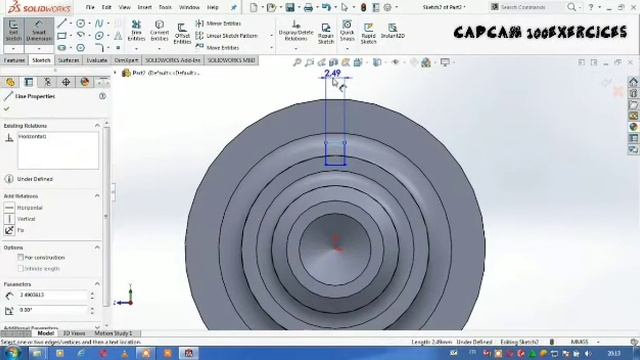Select the Sketch Fillet tool
The image size is (640, 360).
pos(99,48)
